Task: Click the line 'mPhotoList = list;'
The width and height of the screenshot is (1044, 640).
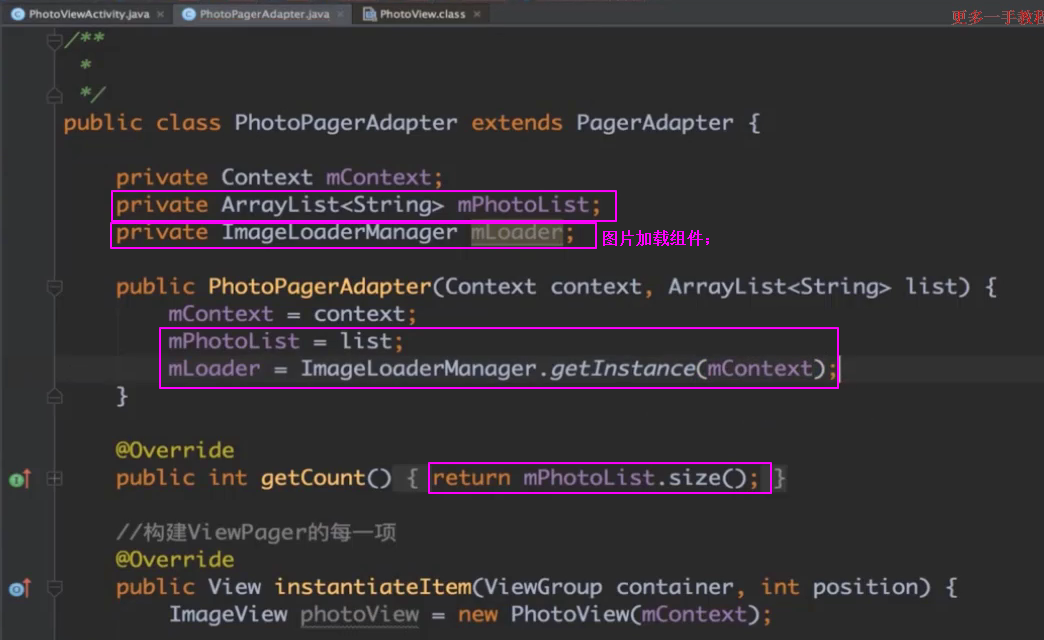Action: (286, 342)
